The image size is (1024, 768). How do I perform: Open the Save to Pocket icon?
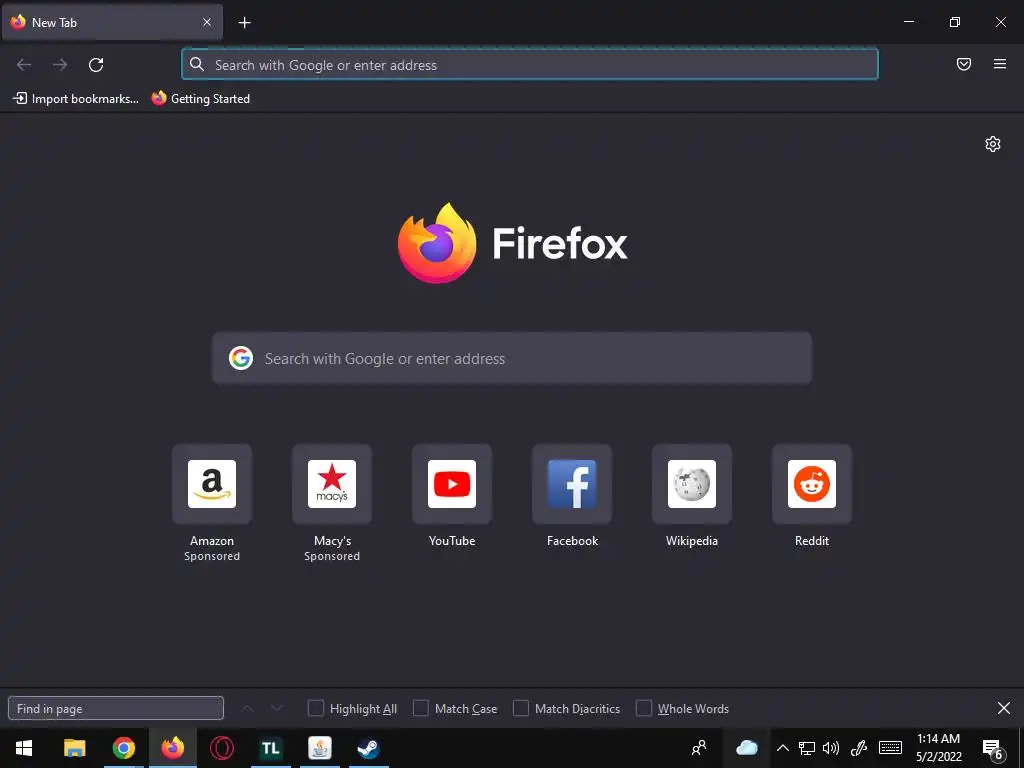964,64
